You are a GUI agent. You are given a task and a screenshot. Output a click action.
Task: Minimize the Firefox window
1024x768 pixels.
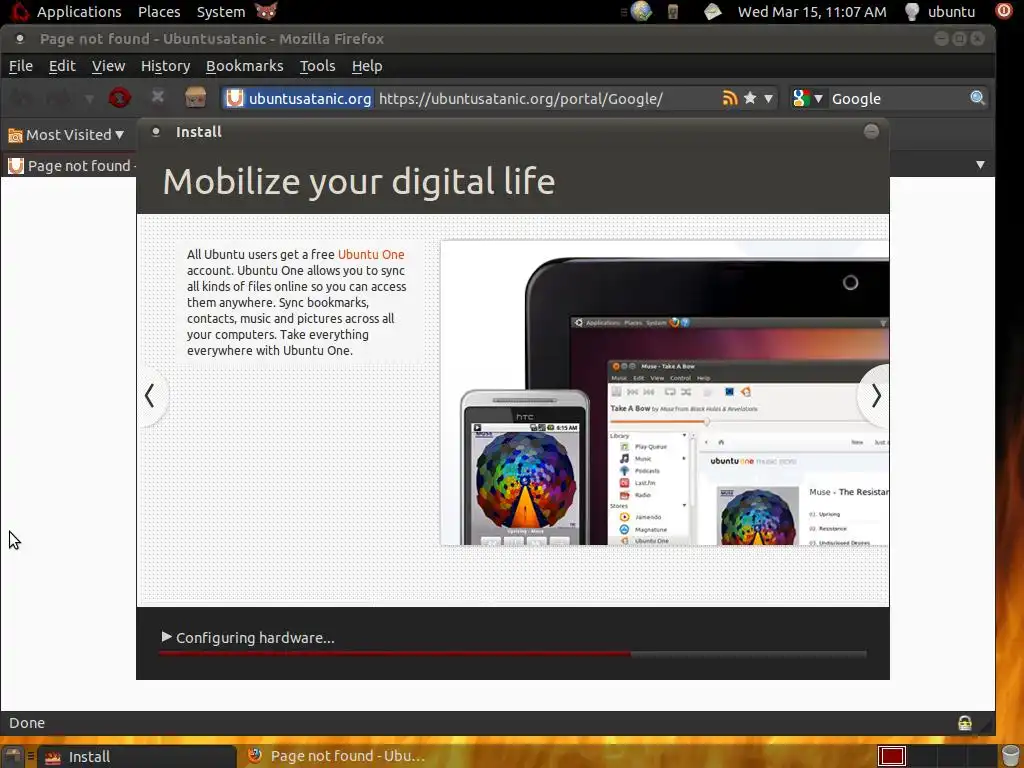click(941, 39)
